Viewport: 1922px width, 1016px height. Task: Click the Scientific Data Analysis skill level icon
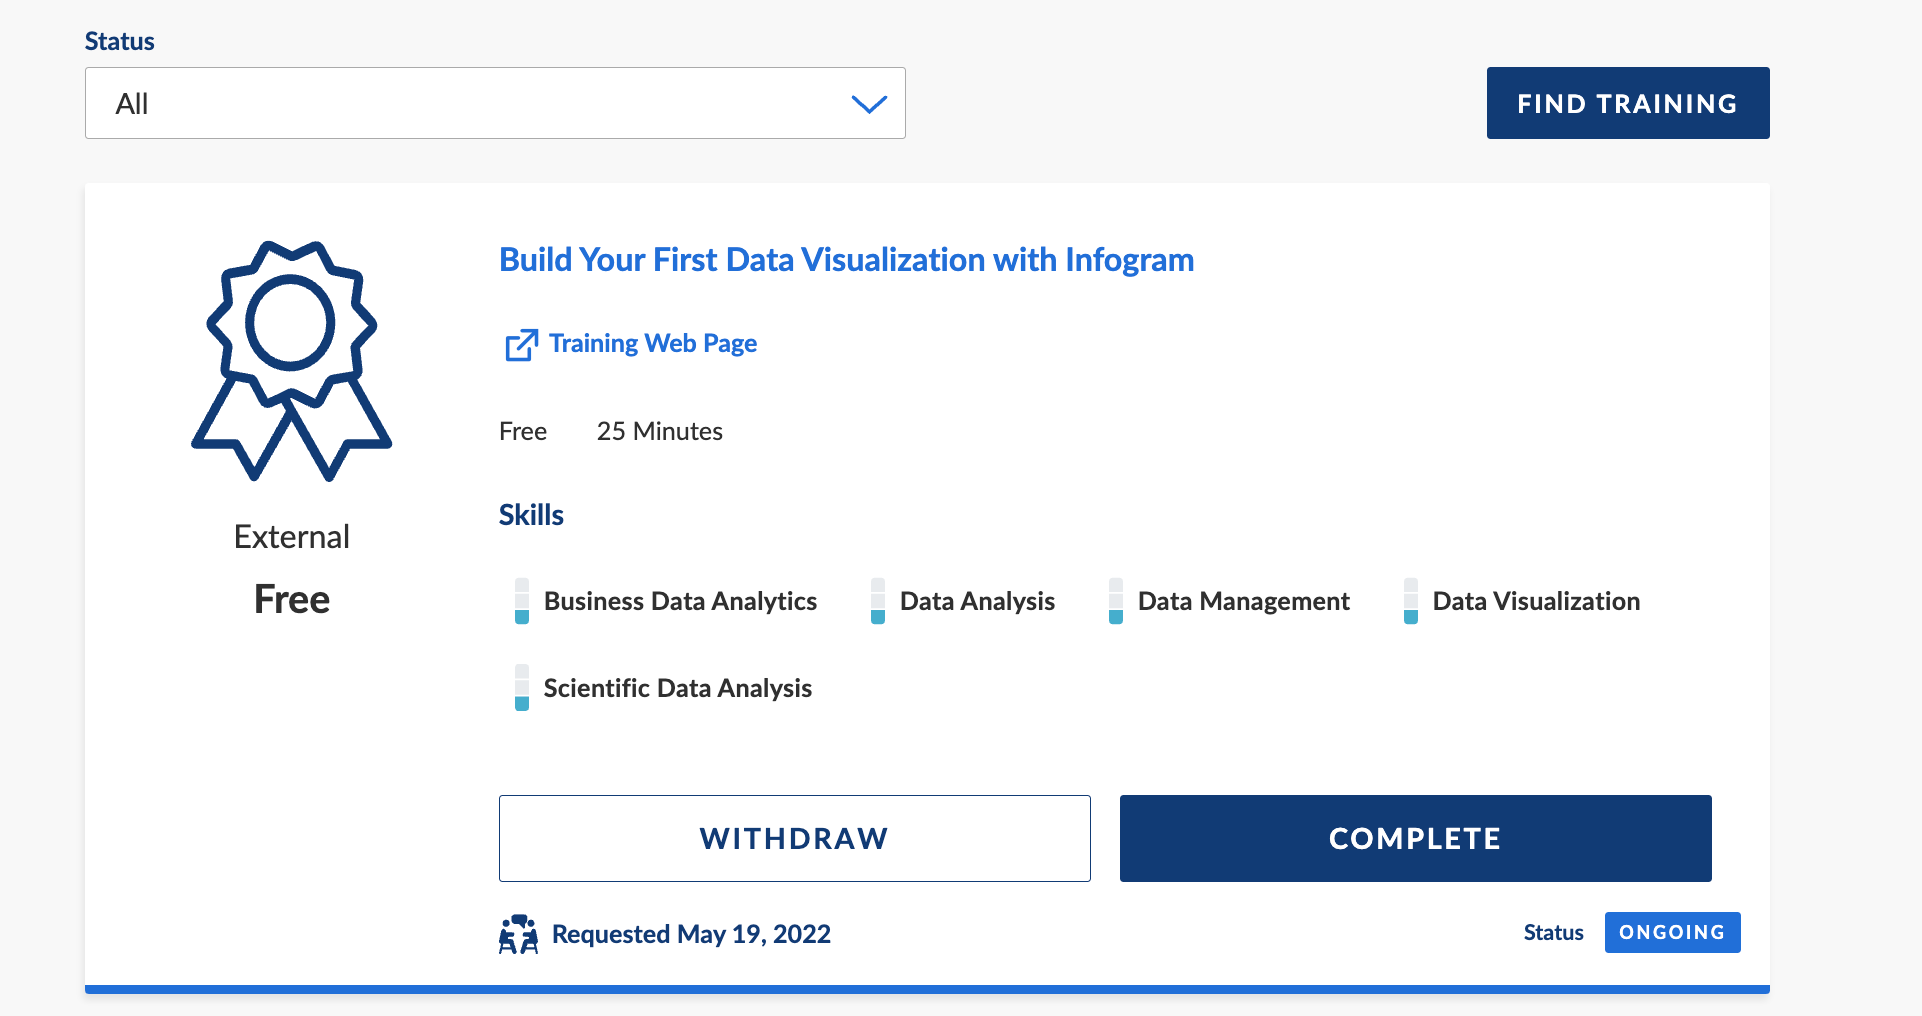click(x=522, y=688)
